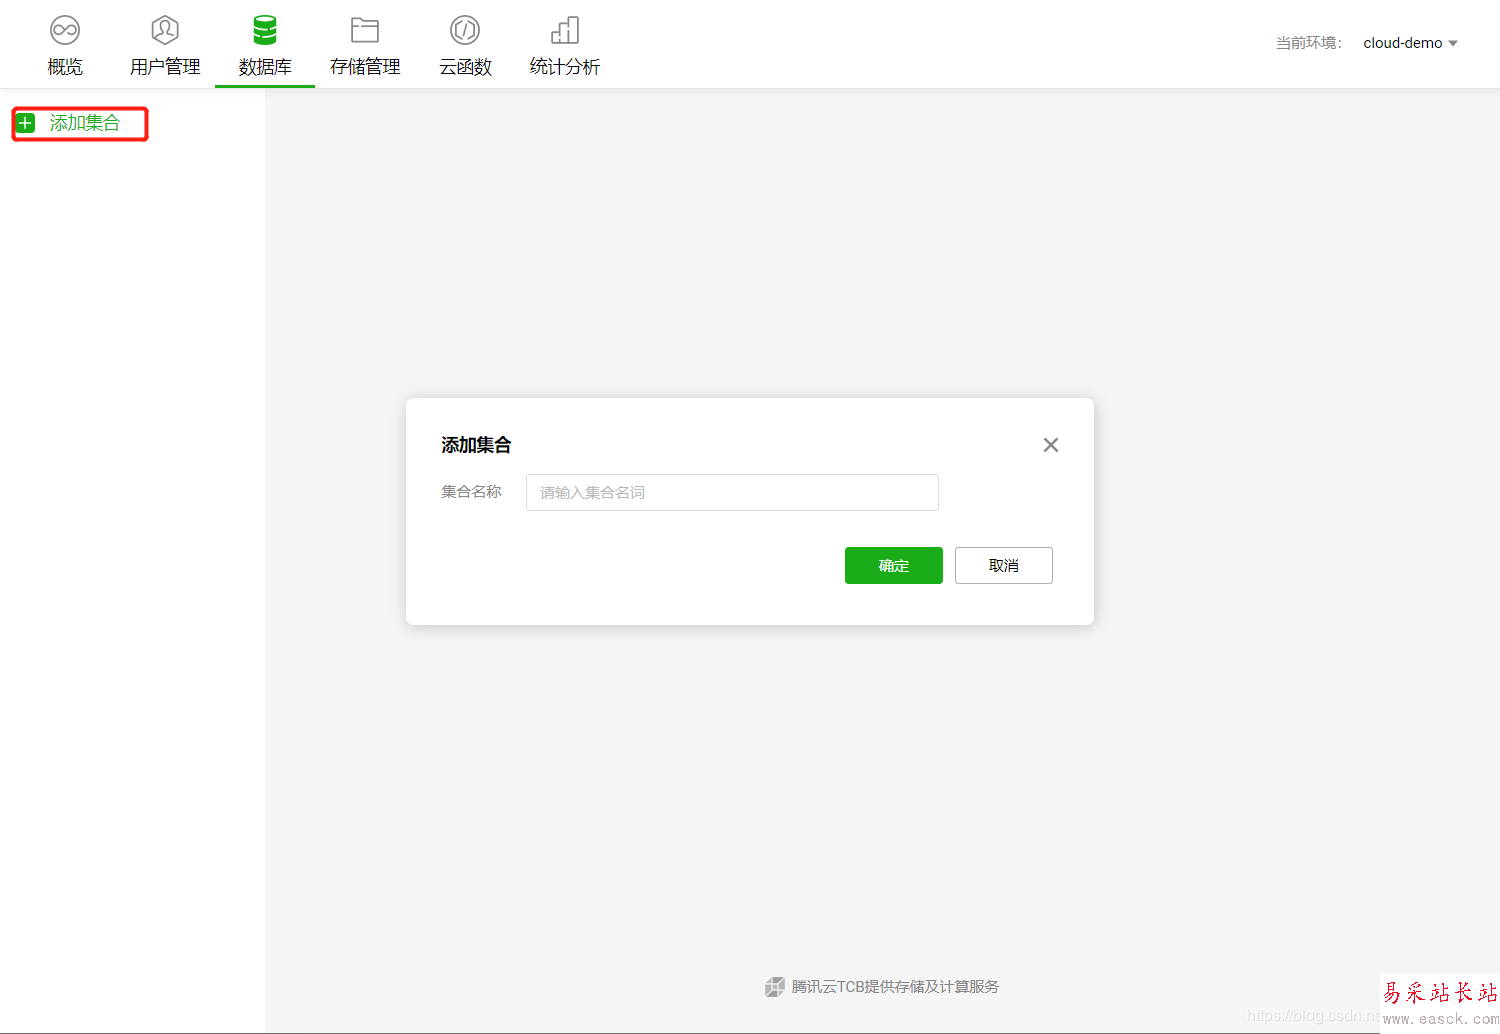
Task: Confirm with the green 确定 button
Action: coord(894,565)
